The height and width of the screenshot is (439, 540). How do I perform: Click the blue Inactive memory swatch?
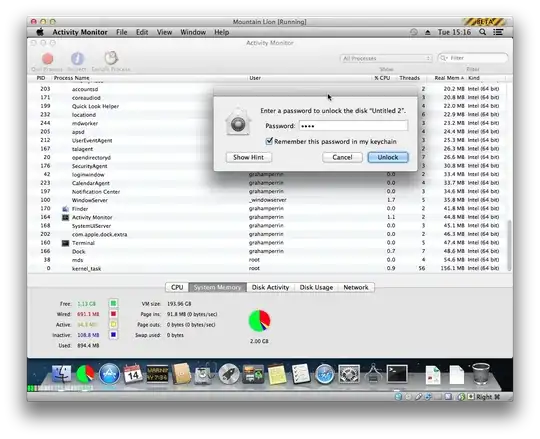coord(113,335)
